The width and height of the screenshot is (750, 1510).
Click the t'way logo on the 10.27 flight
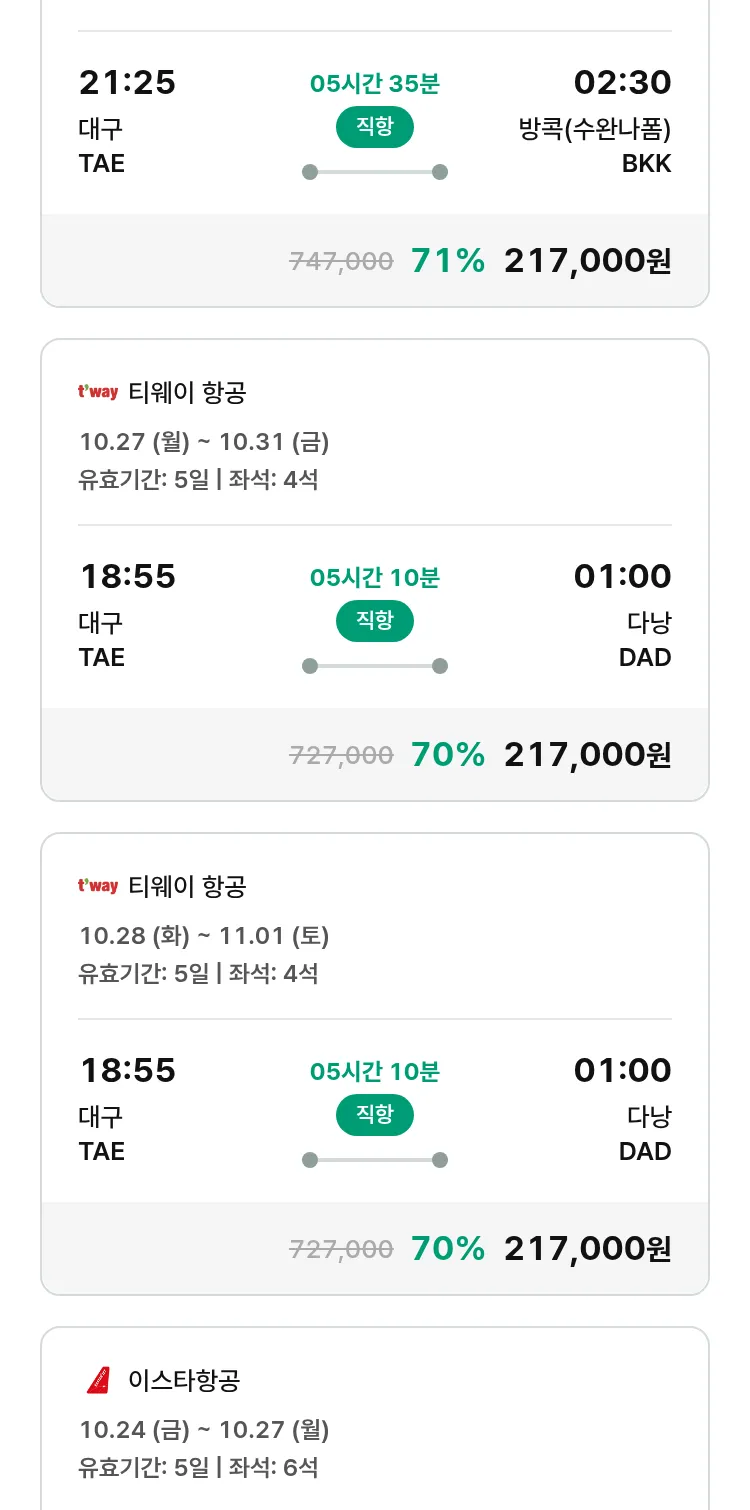[98, 392]
